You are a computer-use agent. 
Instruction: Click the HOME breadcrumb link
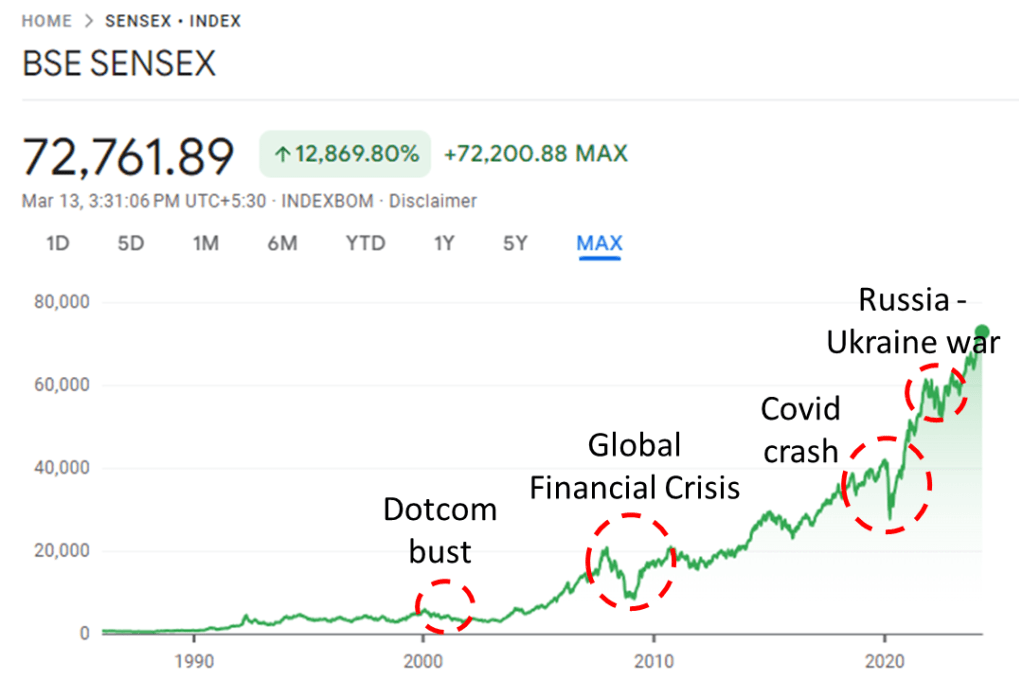point(48,21)
